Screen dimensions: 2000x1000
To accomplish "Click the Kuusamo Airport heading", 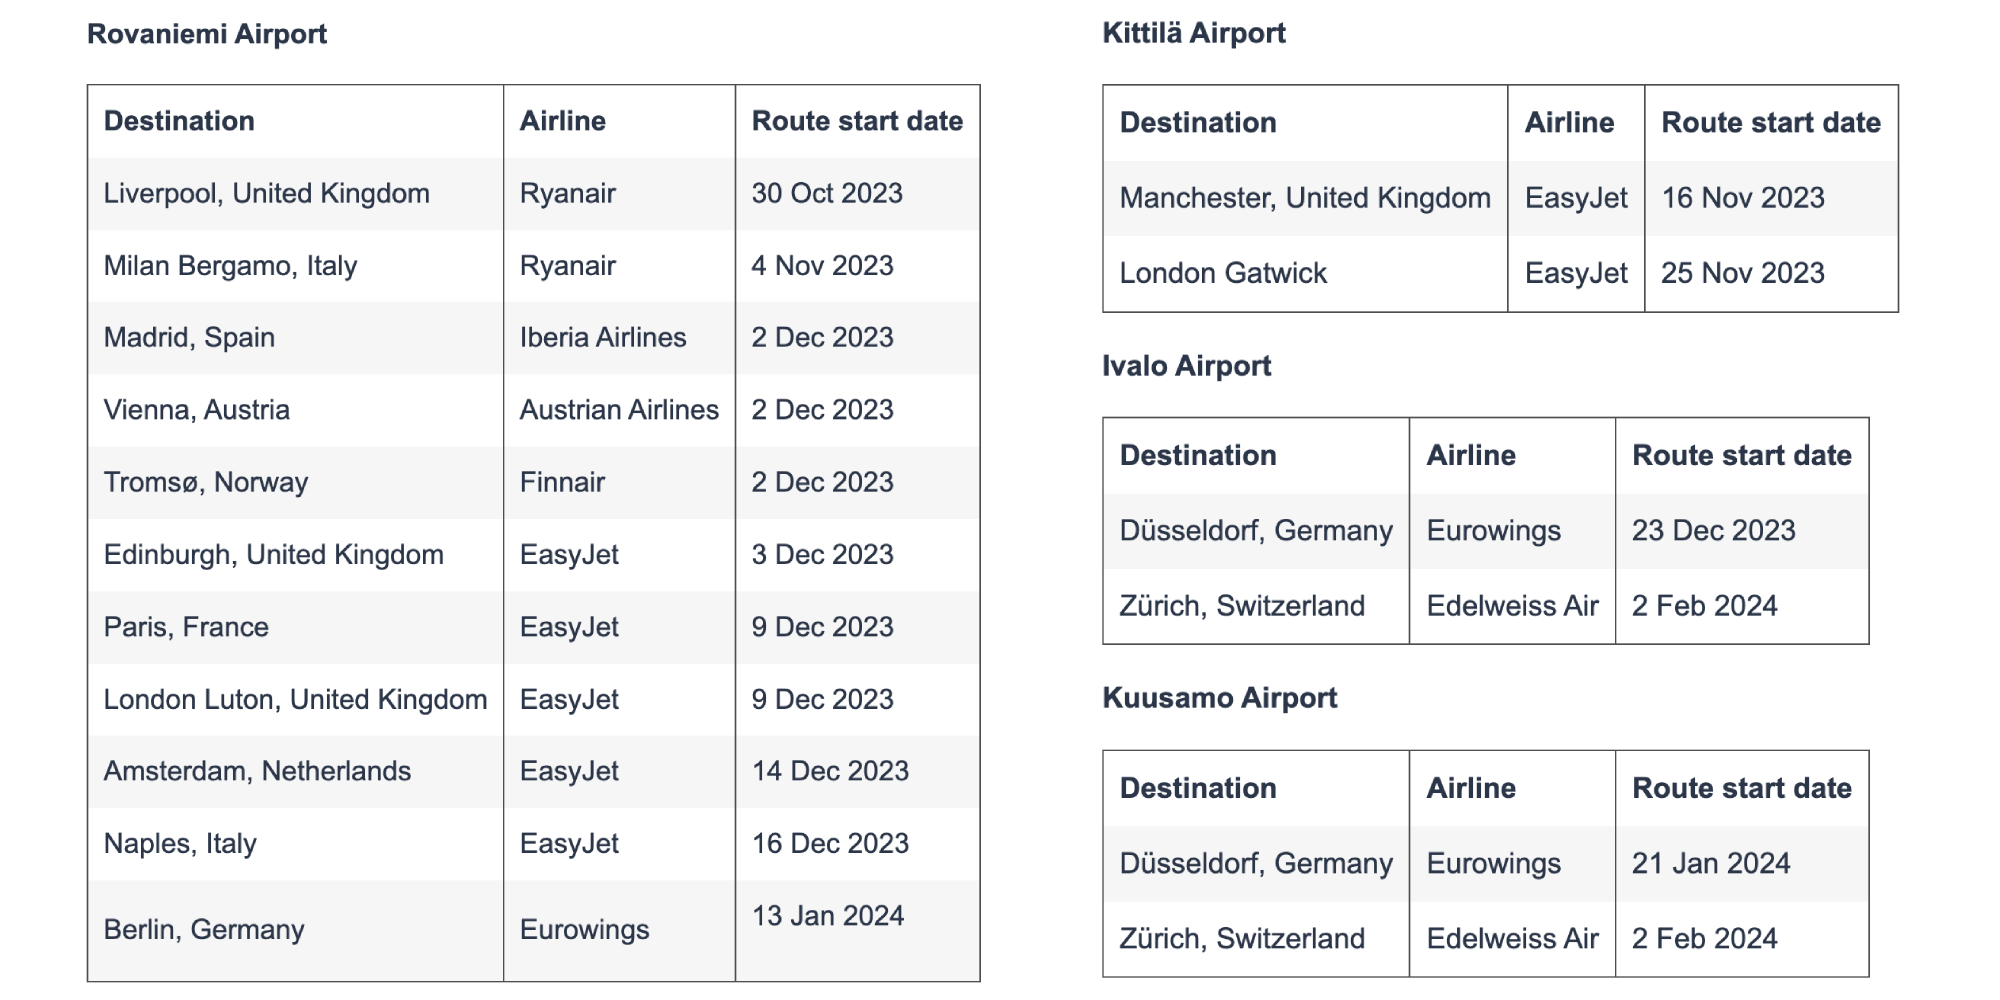I will pyautogui.click(x=1220, y=698).
